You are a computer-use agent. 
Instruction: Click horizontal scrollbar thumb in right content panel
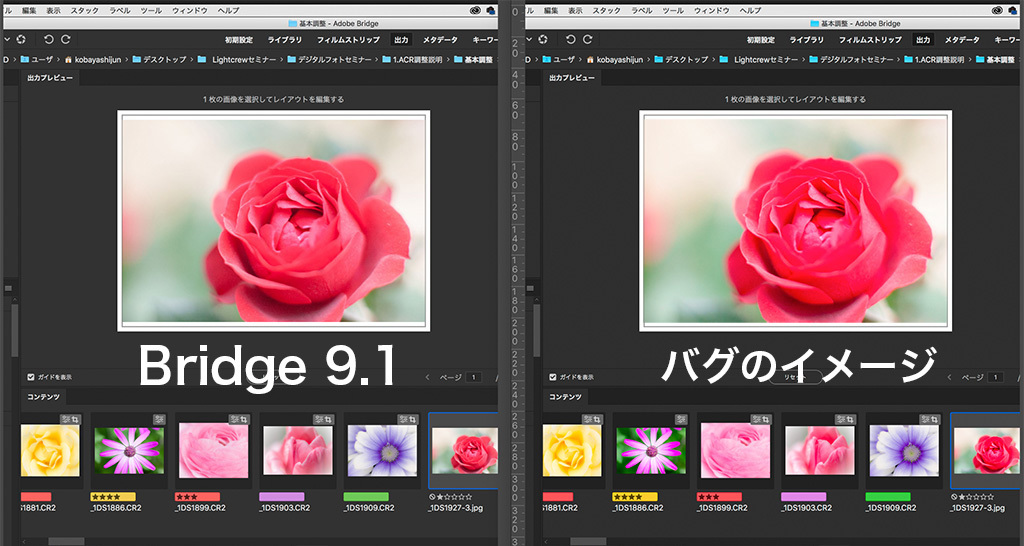(x=588, y=541)
